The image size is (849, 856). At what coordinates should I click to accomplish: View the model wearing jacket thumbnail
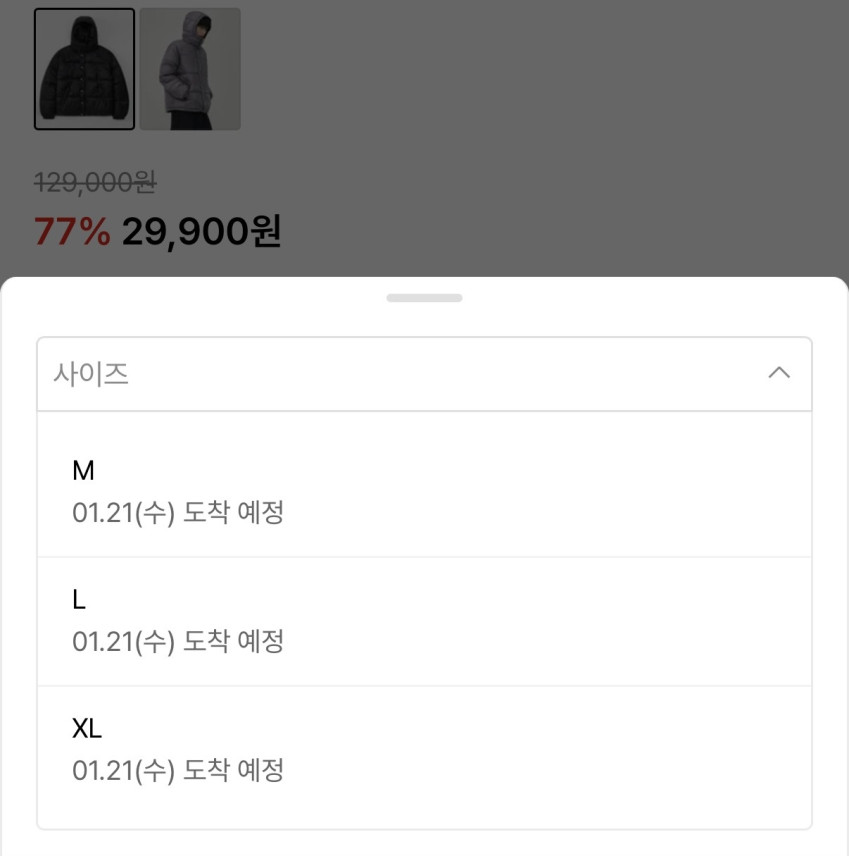tap(190, 69)
